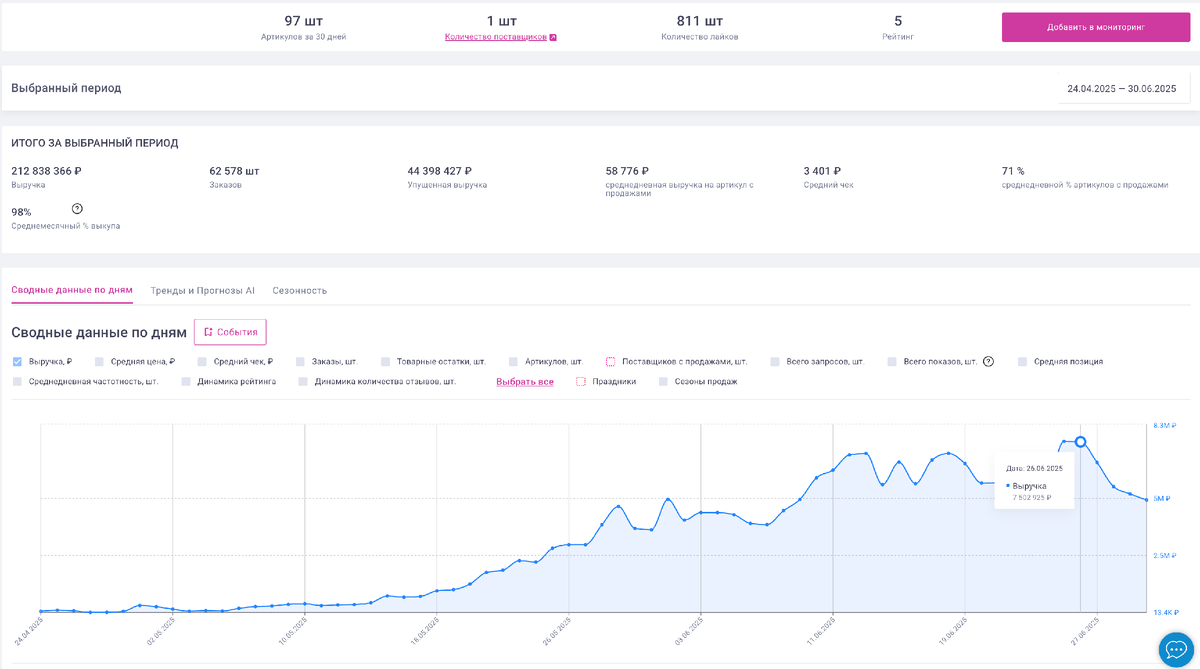Switch to Тренды и Прогнозы AI tab
This screenshot has width=1200, height=669.
(x=202, y=291)
